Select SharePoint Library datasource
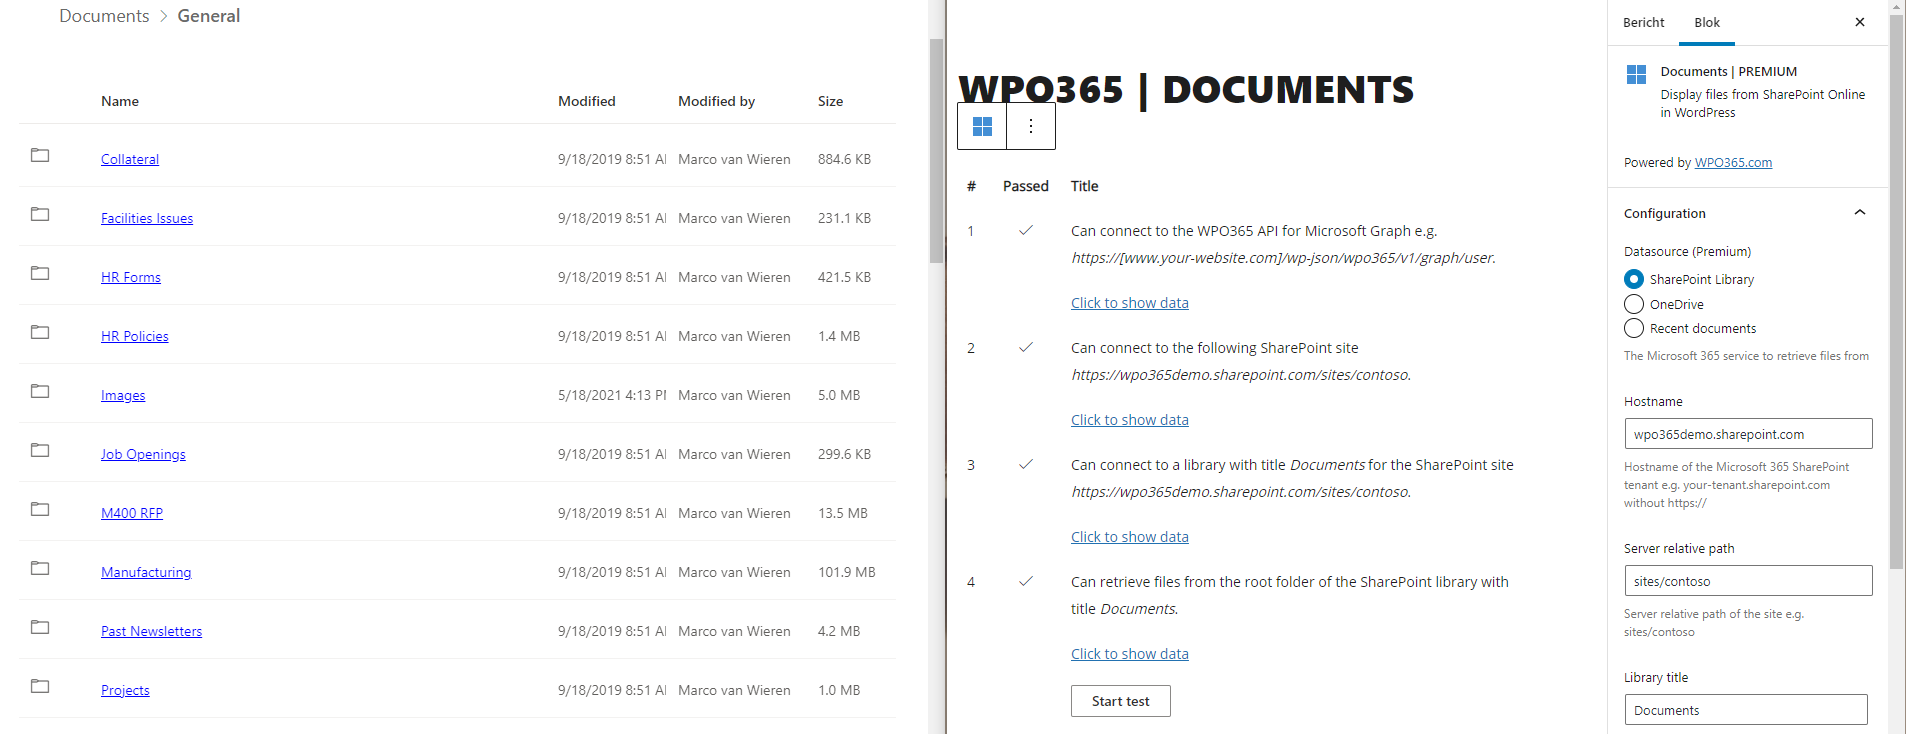The image size is (1906, 734). point(1634,279)
